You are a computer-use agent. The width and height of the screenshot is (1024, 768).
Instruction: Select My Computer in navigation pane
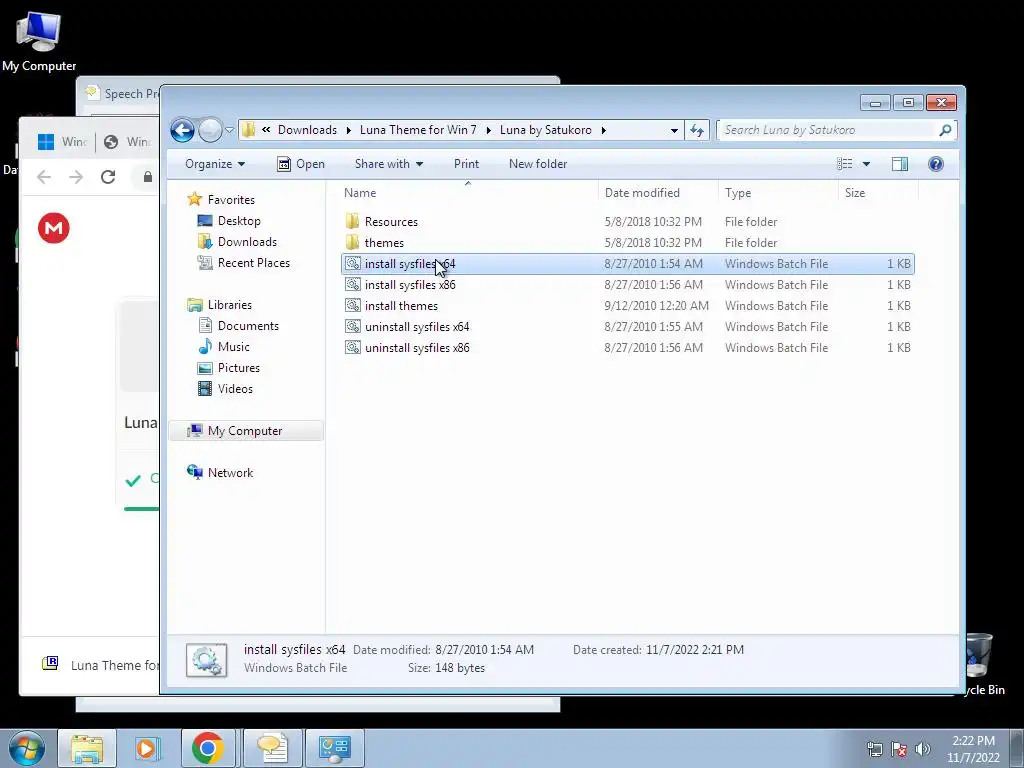click(x=245, y=431)
